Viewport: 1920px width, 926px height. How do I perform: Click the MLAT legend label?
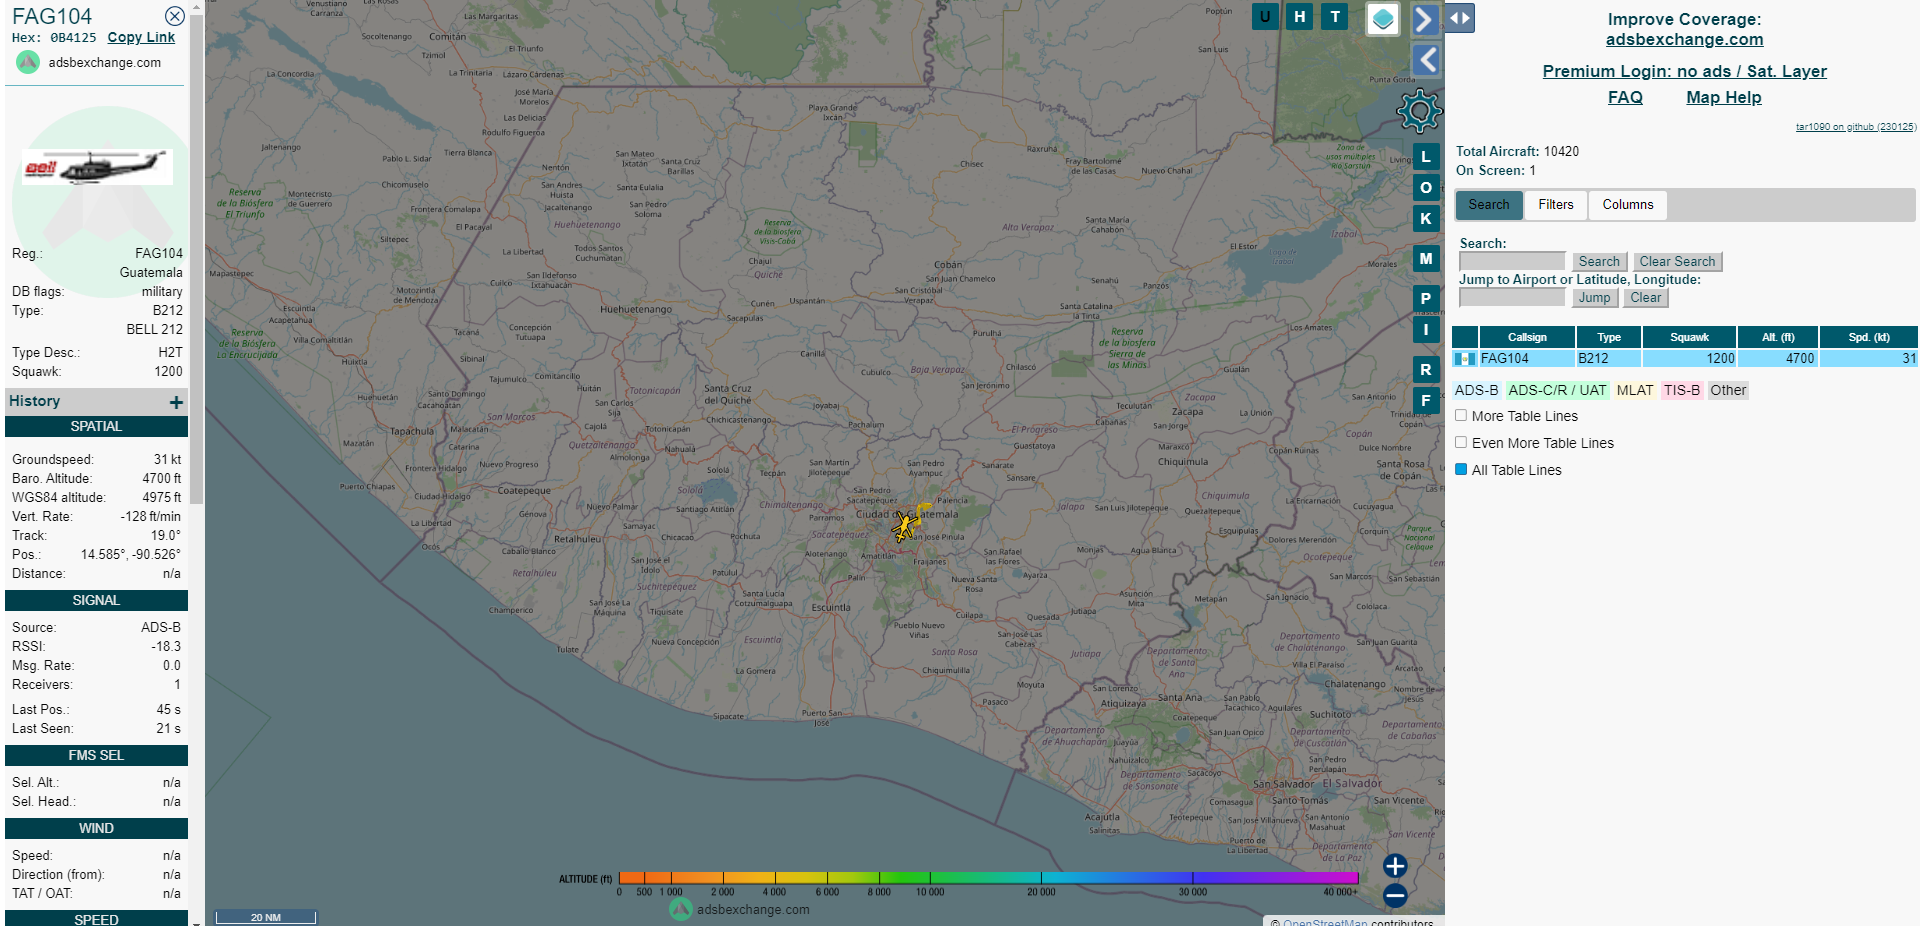[1635, 391]
